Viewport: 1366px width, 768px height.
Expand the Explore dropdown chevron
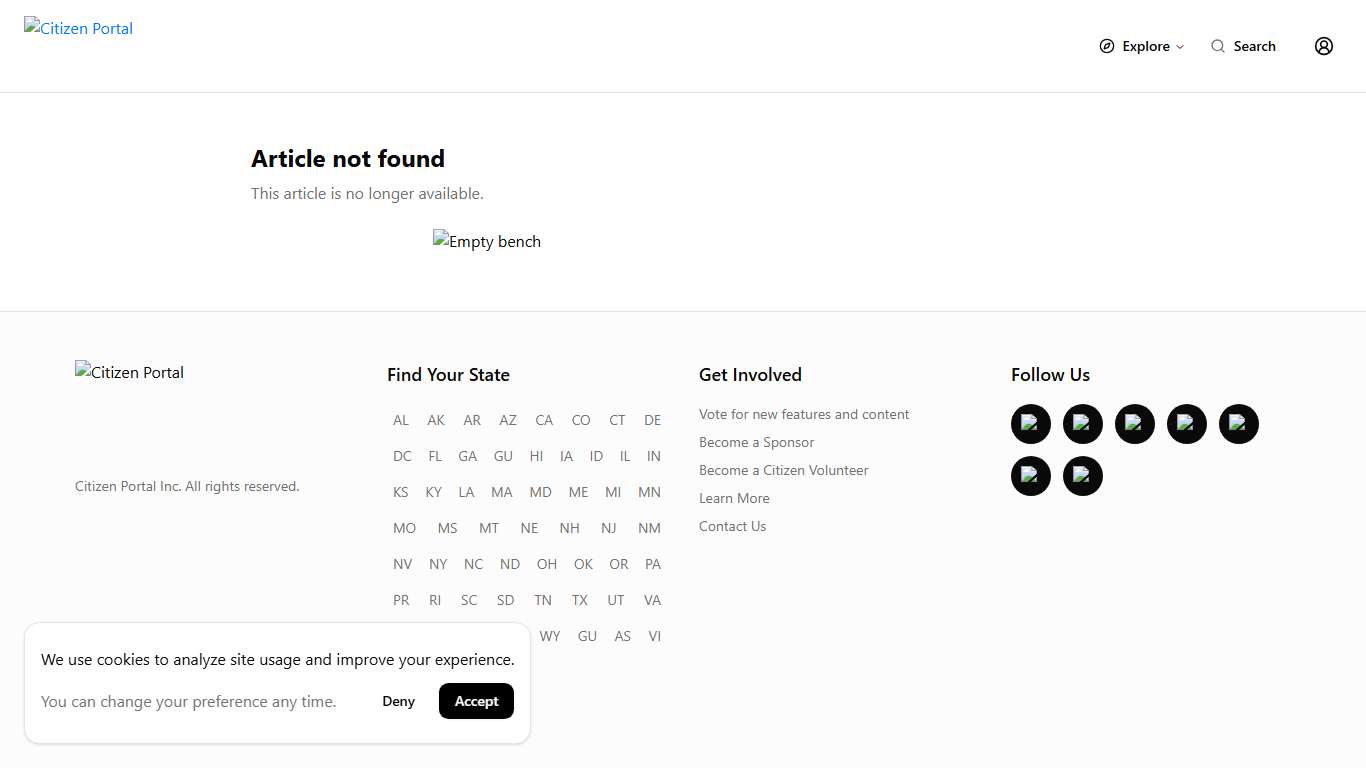point(1180,47)
